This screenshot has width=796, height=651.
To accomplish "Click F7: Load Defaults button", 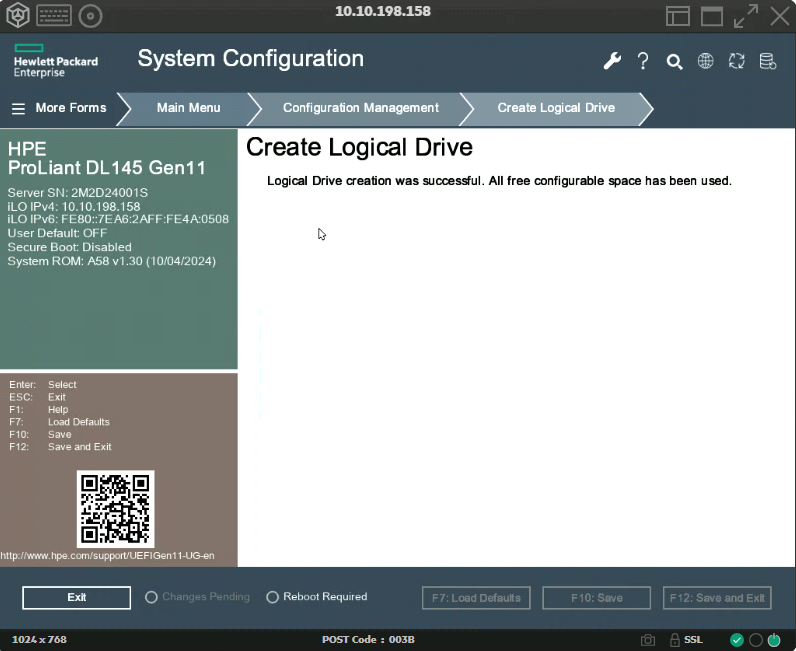I will [x=476, y=598].
